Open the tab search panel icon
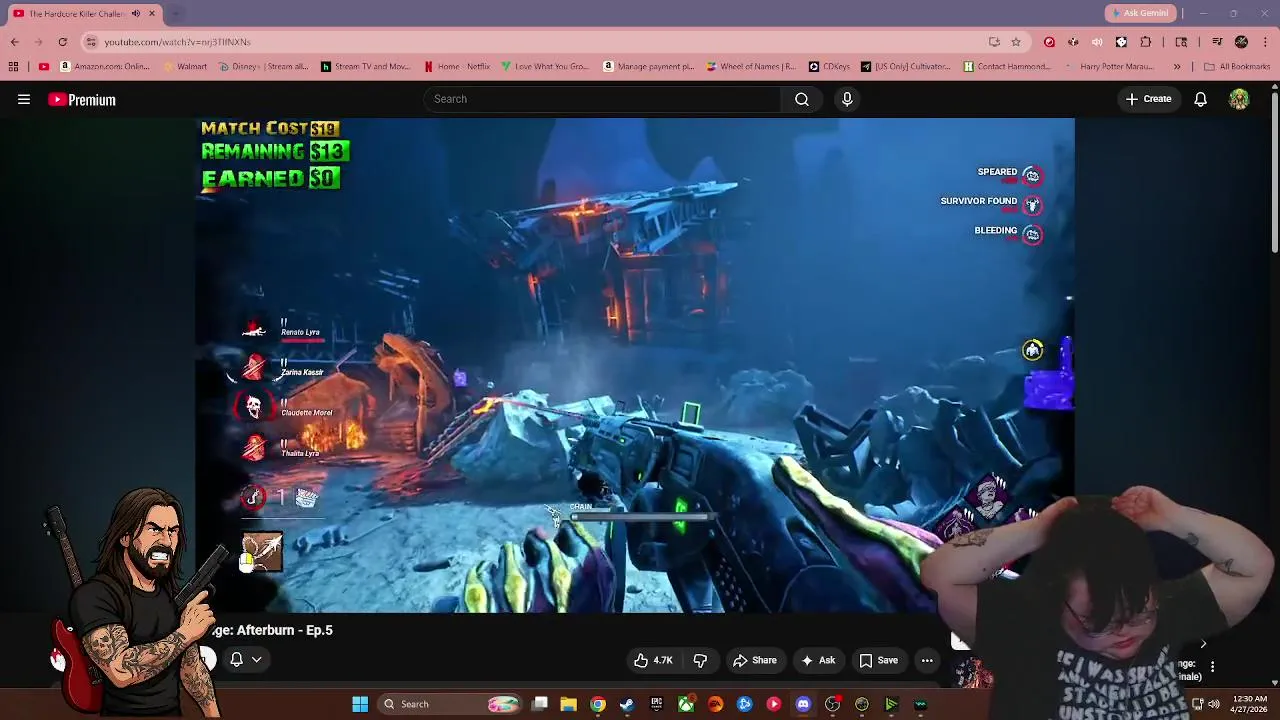Viewport: 1280px width, 720px height. (x=1181, y=42)
